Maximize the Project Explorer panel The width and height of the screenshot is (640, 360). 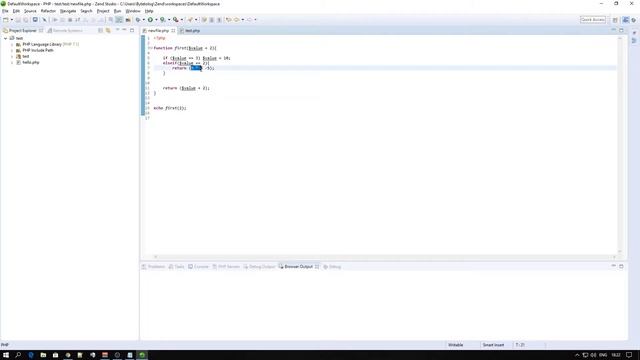point(132,30)
